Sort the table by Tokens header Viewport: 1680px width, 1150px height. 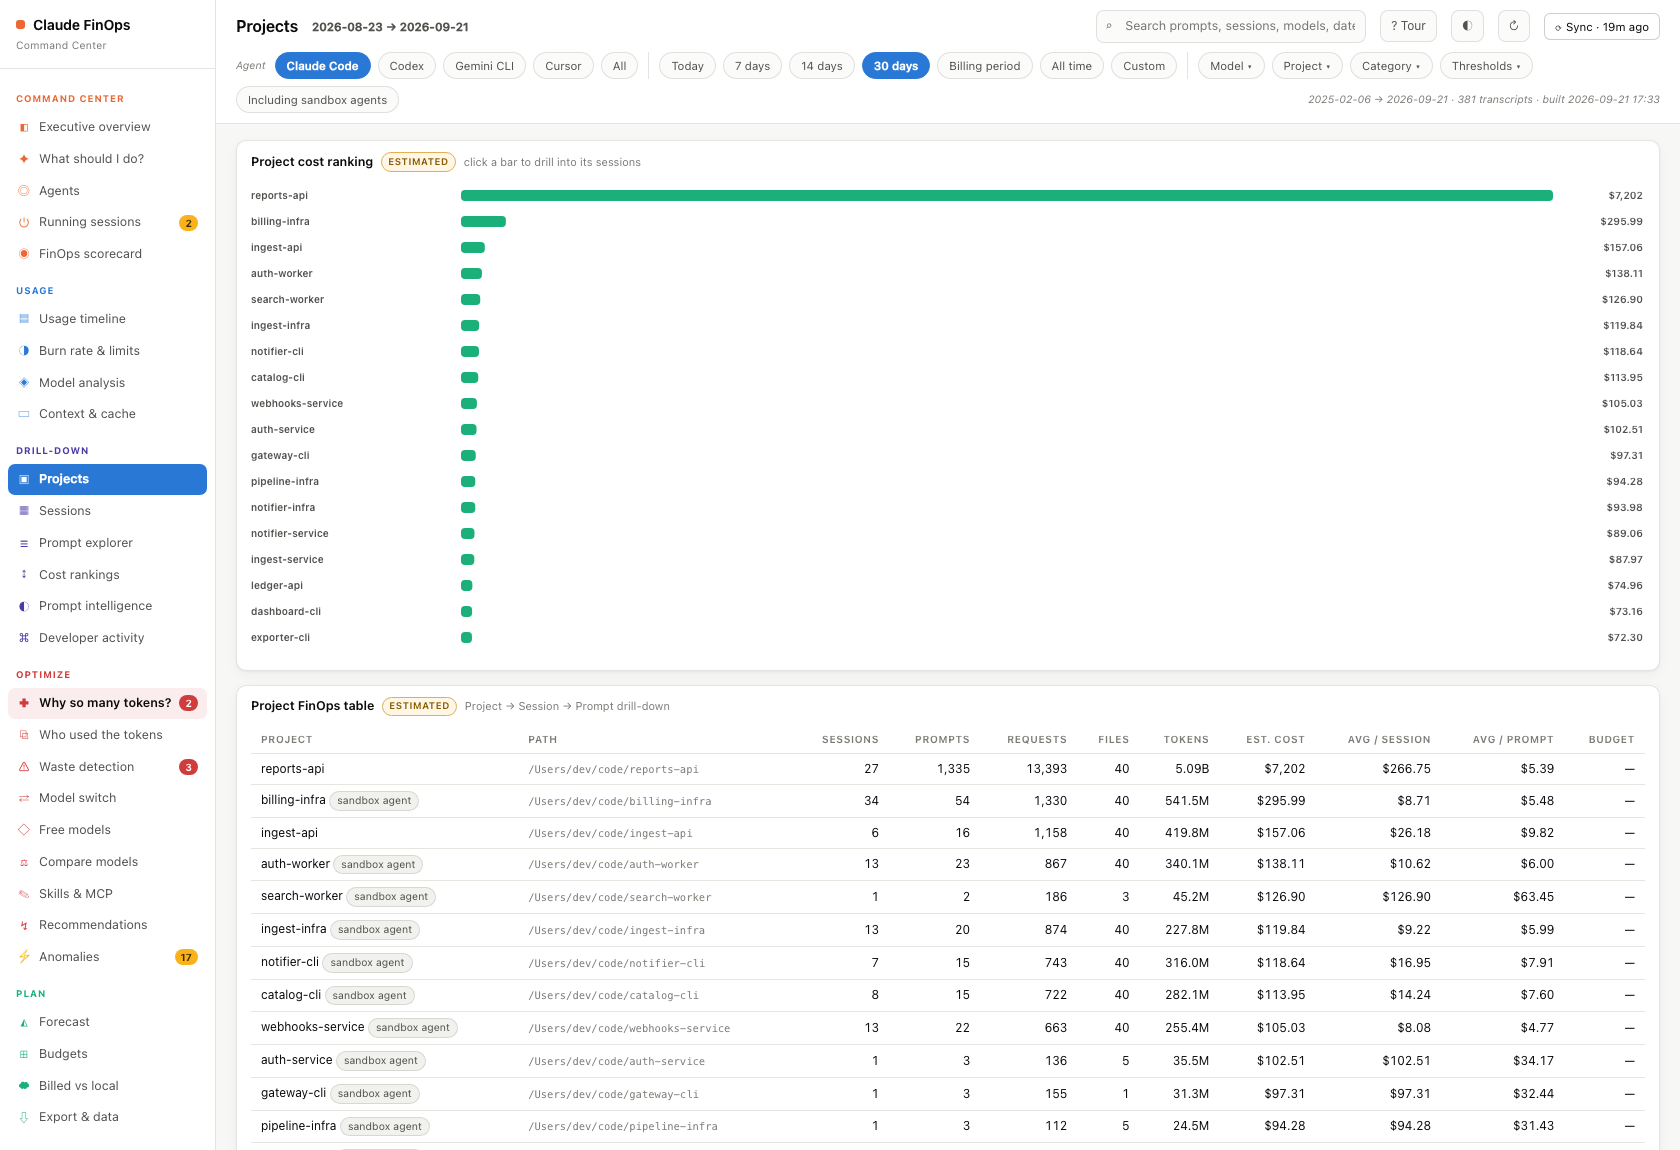[x=1186, y=740]
